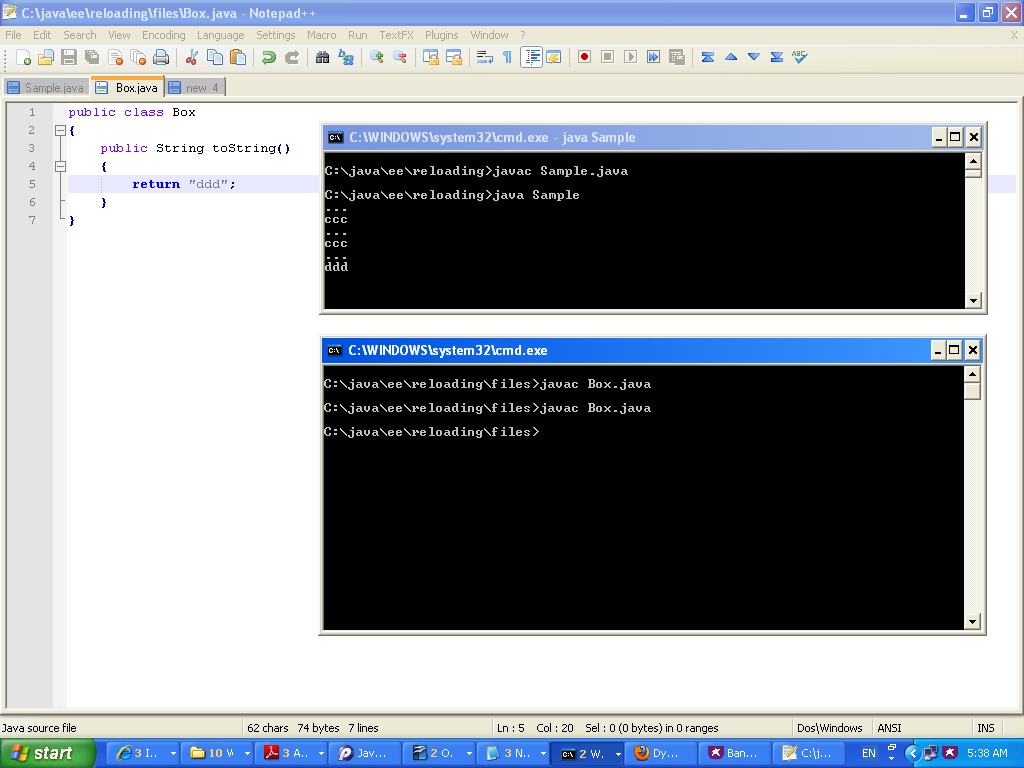Click the Copy toolbar icon
The height and width of the screenshot is (768, 1024).
point(215,57)
